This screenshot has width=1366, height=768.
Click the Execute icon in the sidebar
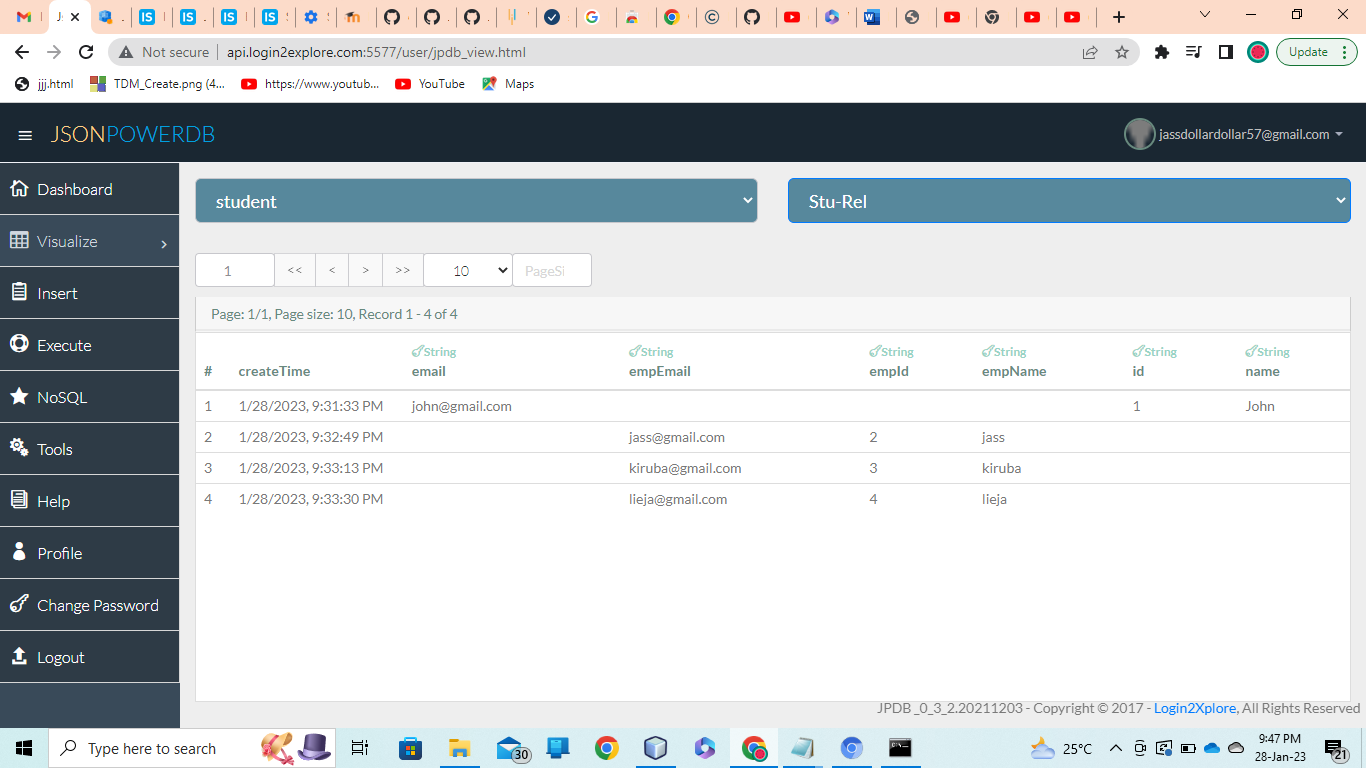[x=18, y=345]
